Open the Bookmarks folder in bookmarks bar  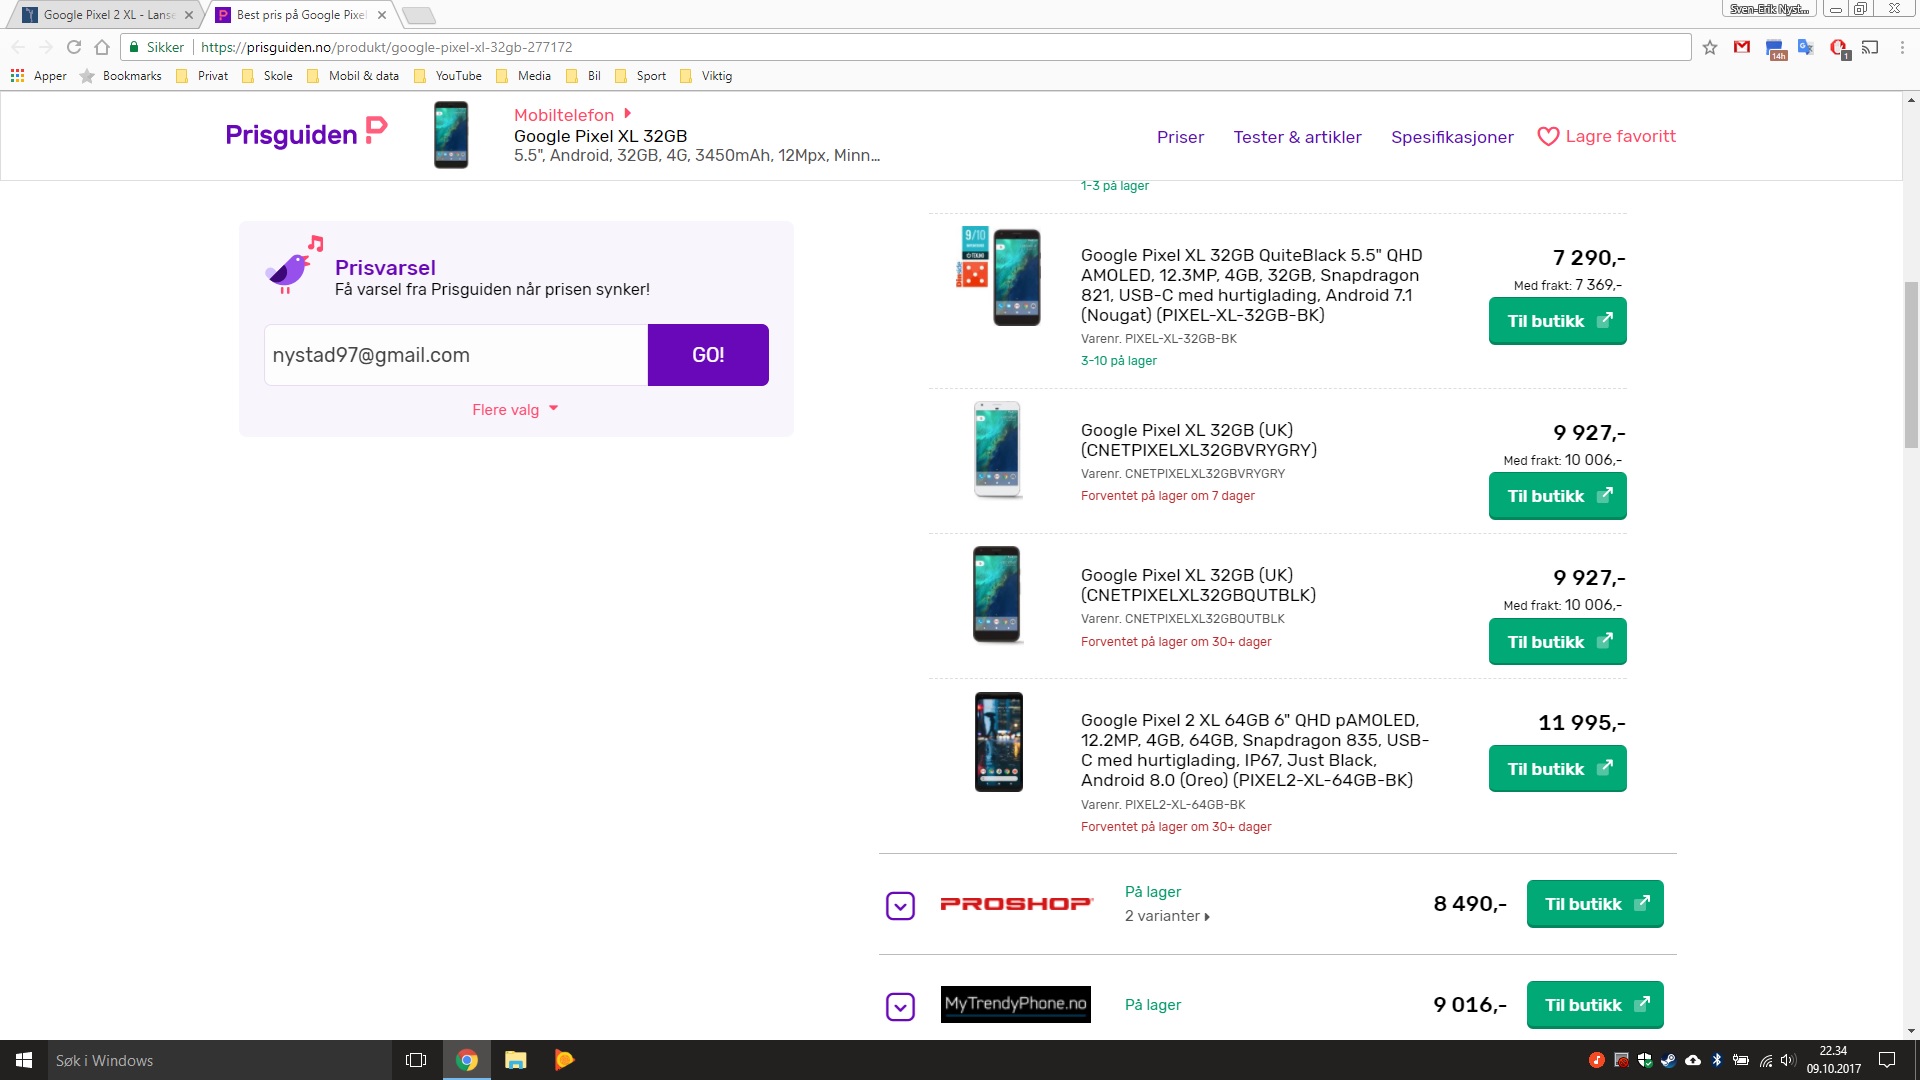coord(121,75)
